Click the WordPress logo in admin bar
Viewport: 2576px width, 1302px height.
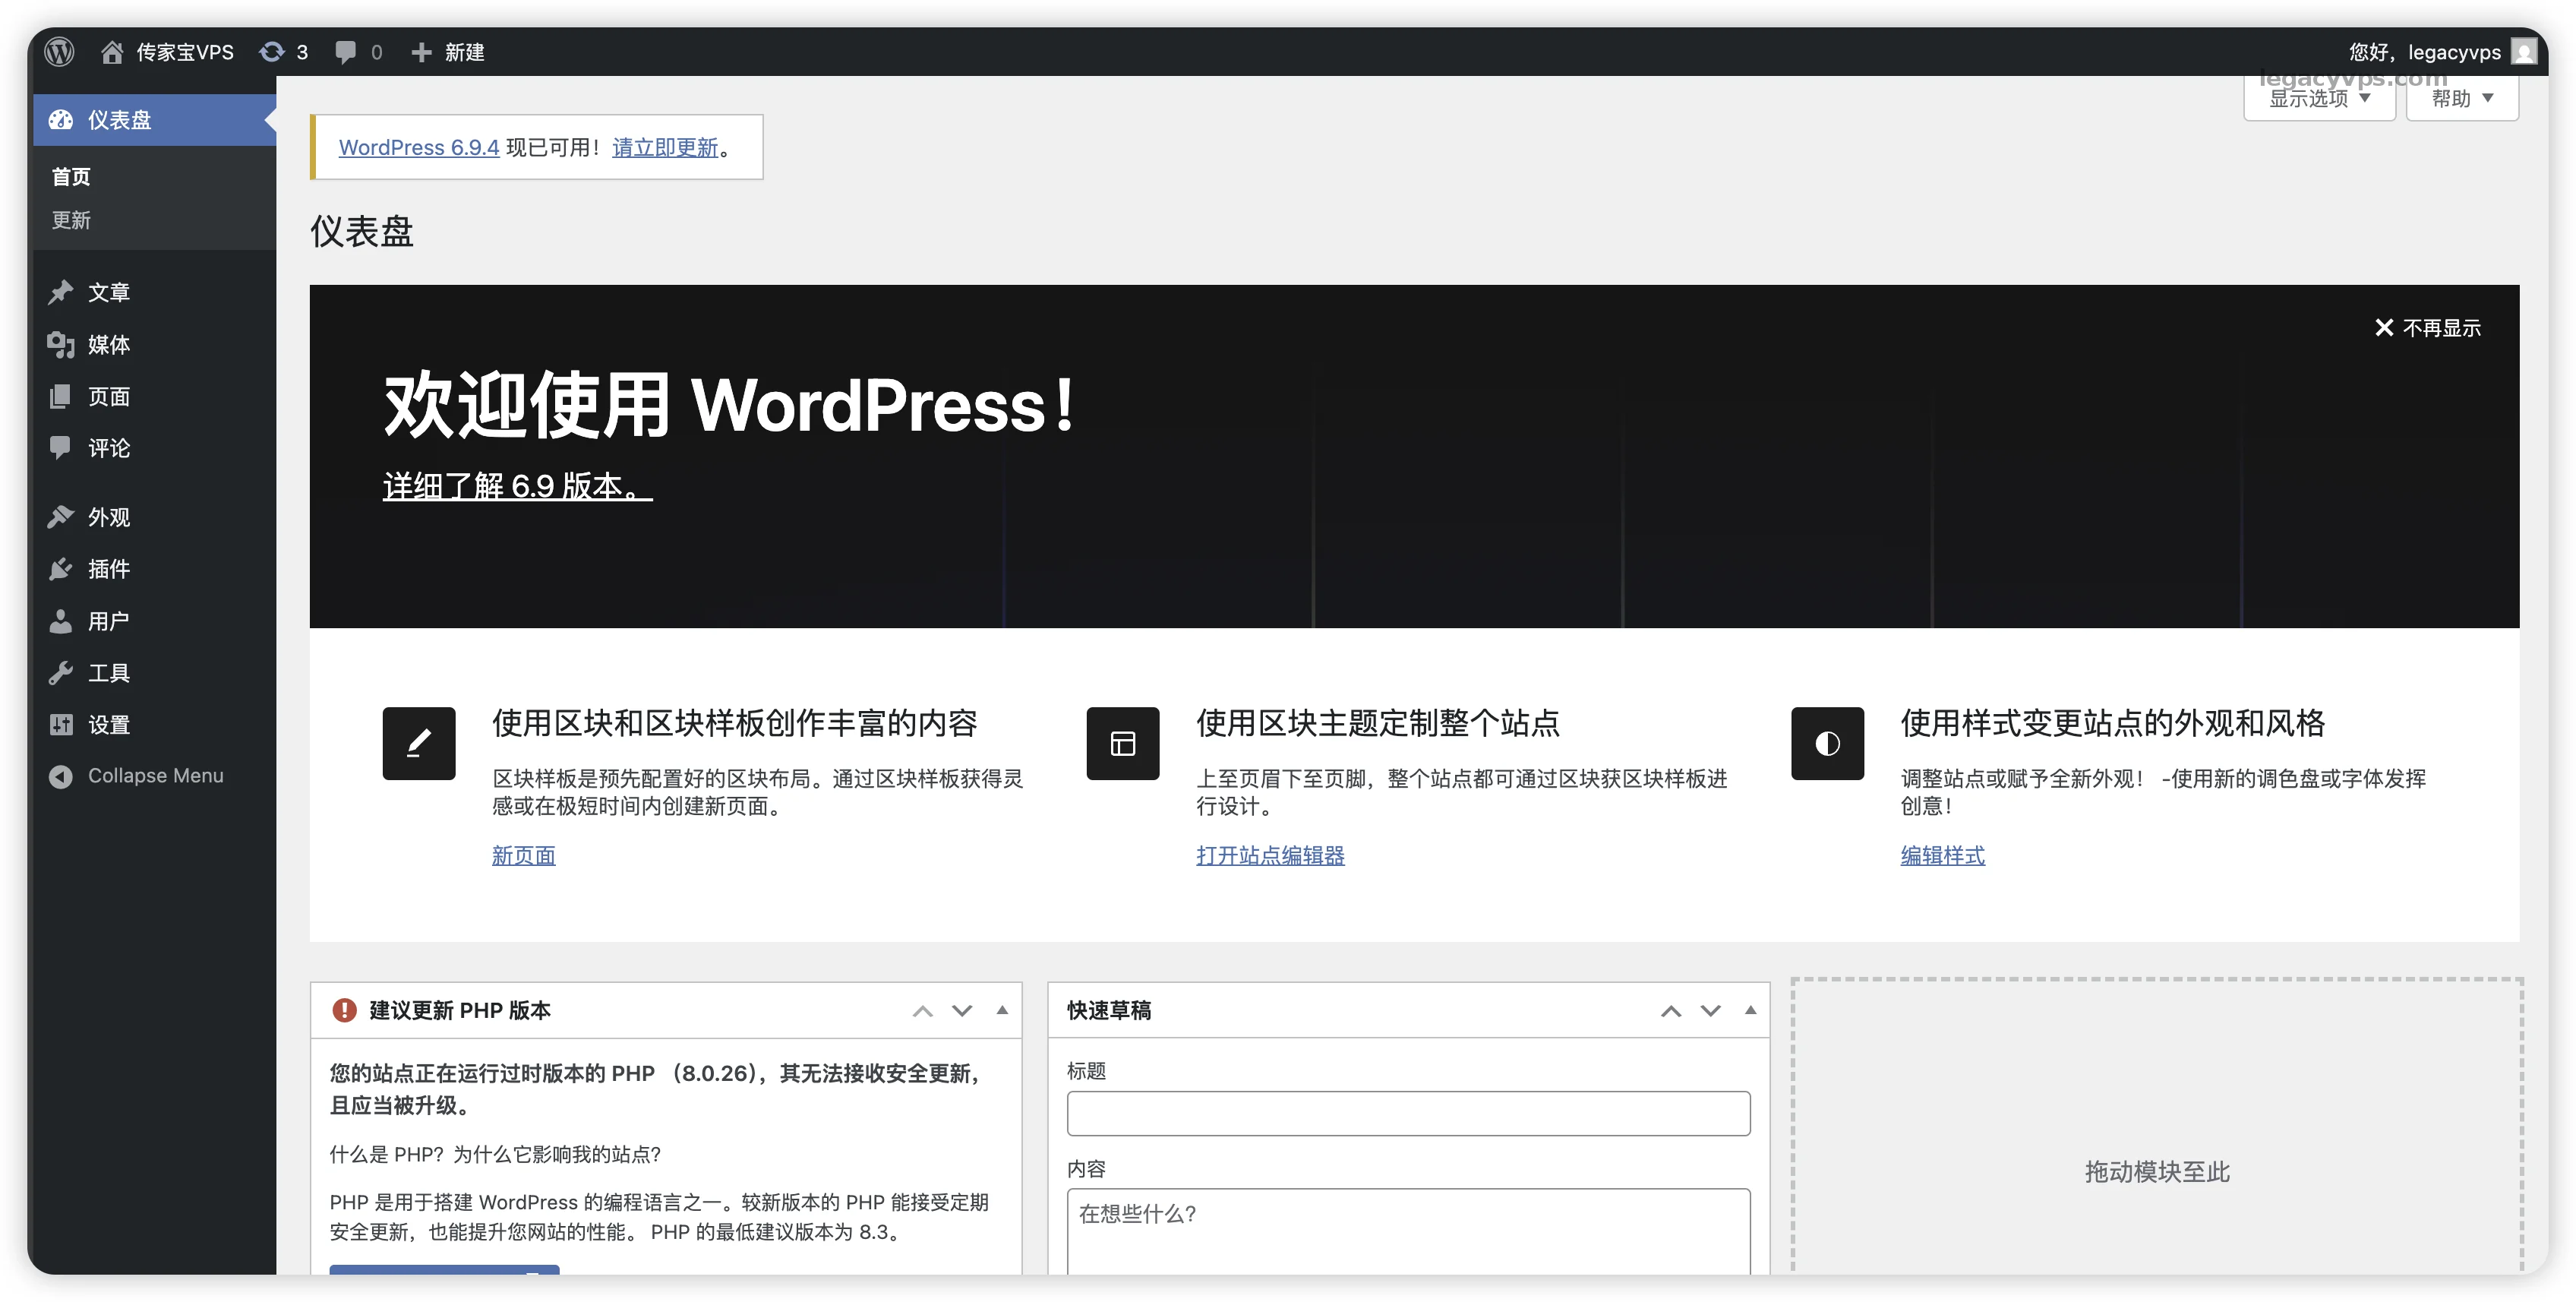pyautogui.click(x=60, y=52)
